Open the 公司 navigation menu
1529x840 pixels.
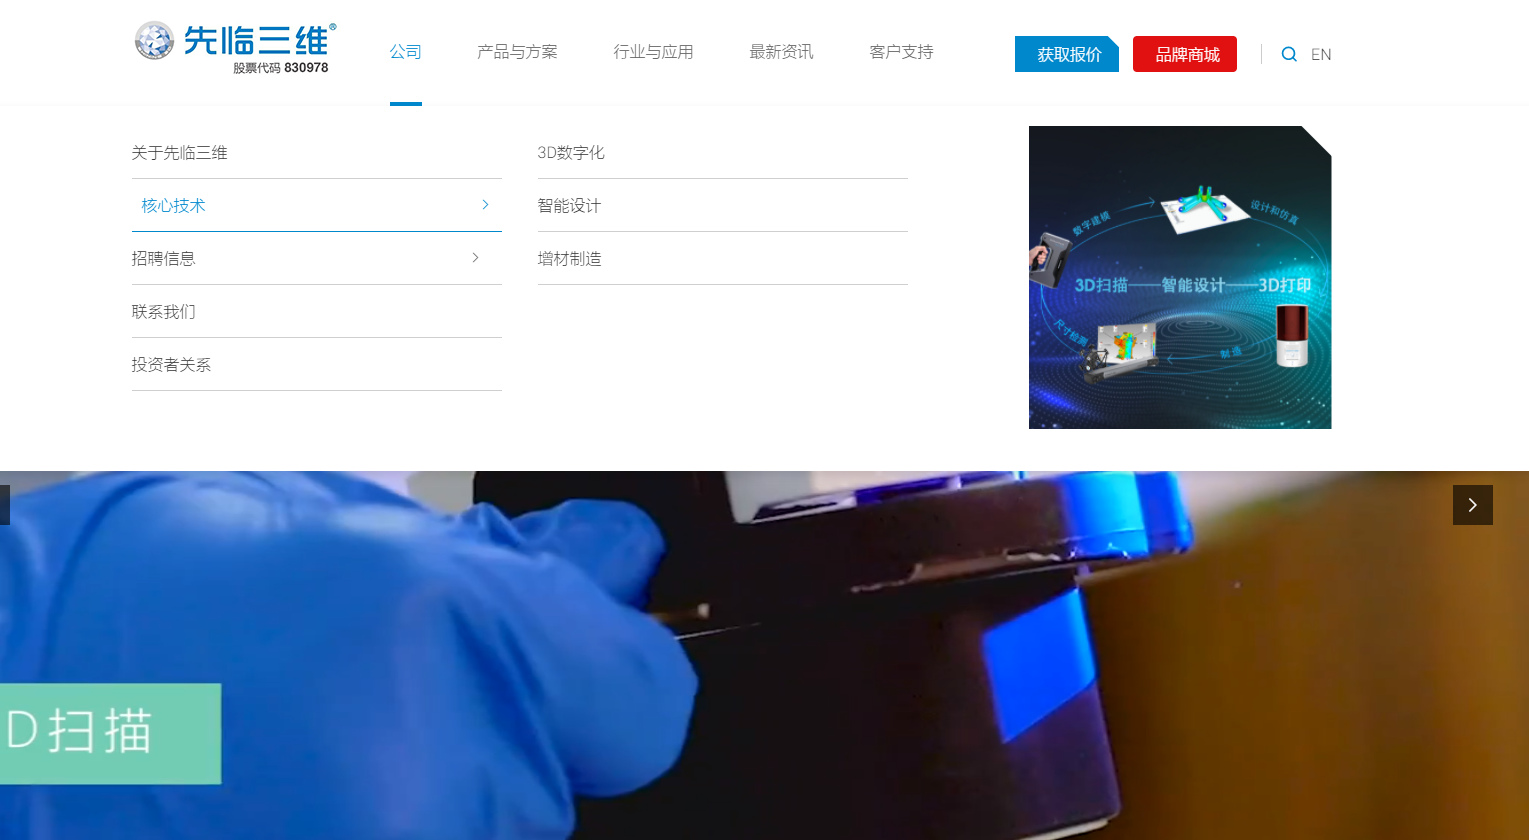point(405,51)
